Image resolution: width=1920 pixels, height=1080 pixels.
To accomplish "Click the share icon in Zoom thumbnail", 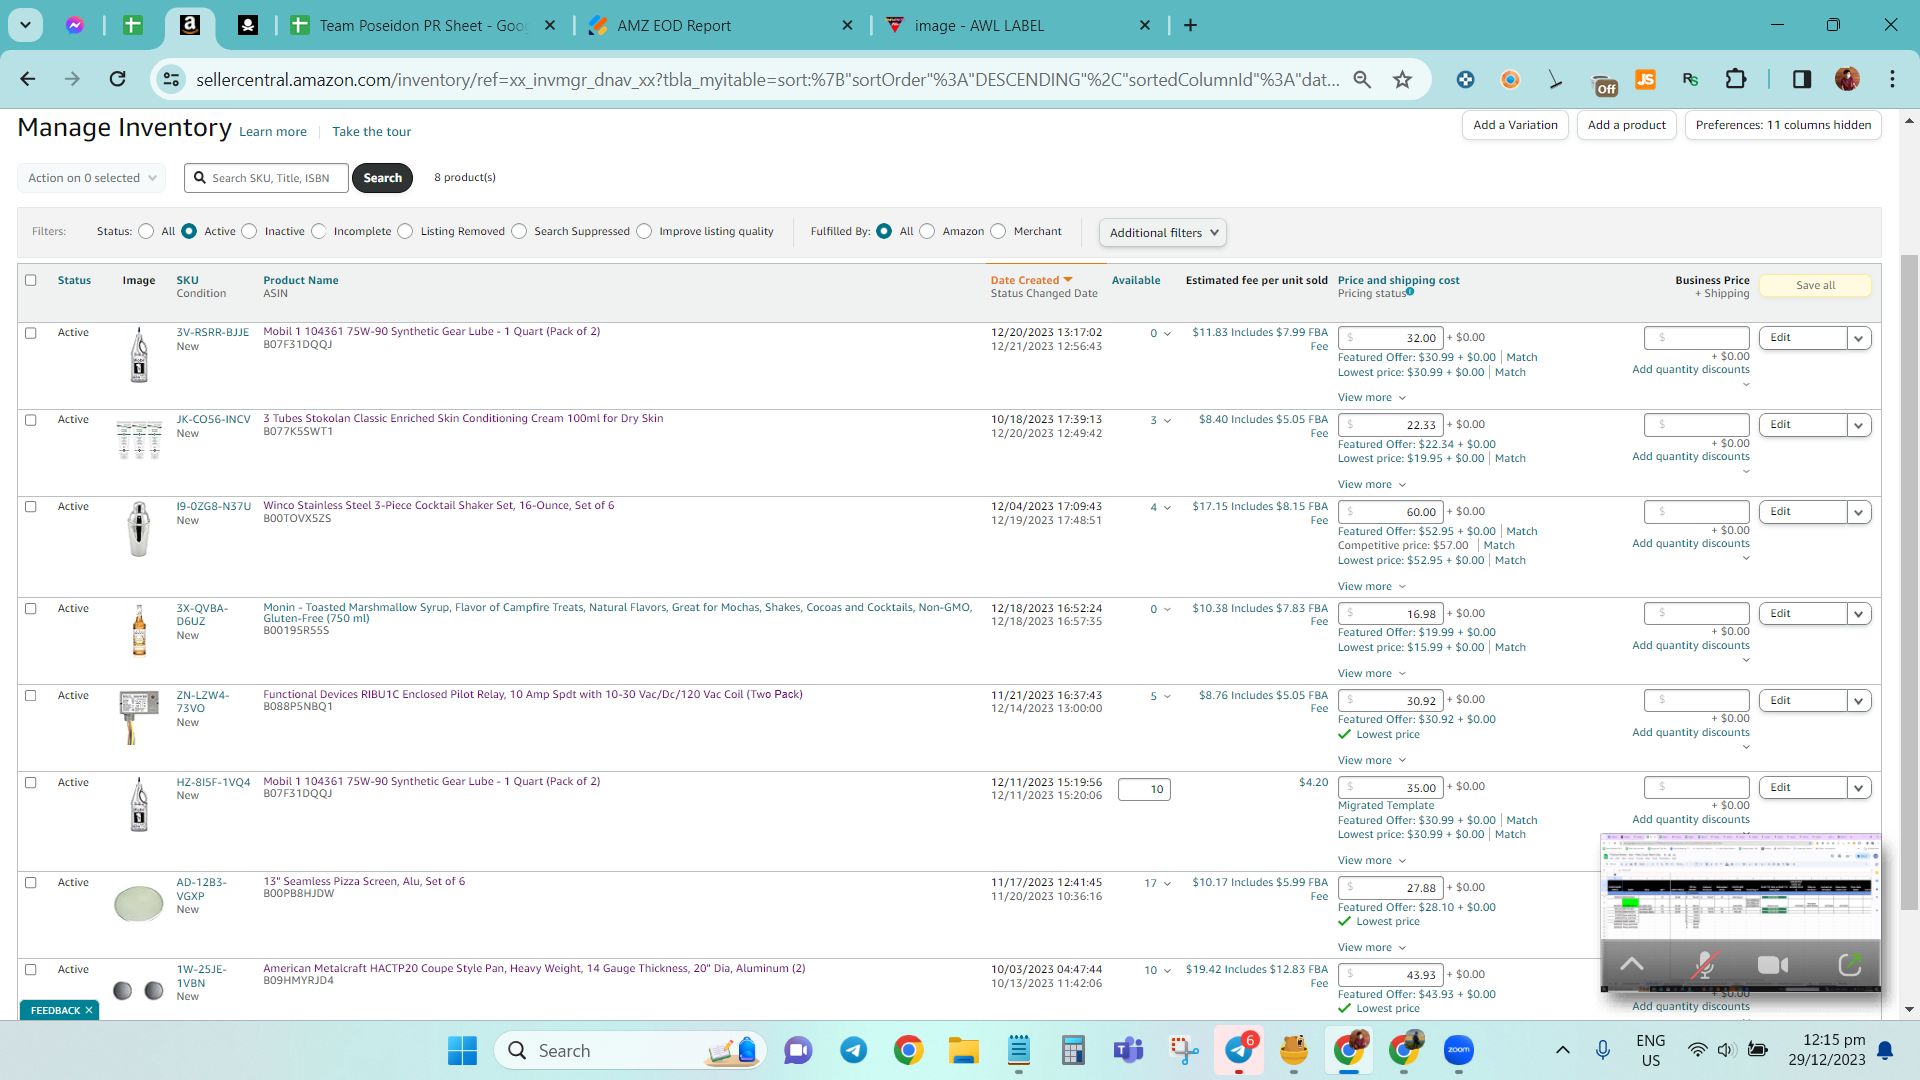I will click(1849, 965).
